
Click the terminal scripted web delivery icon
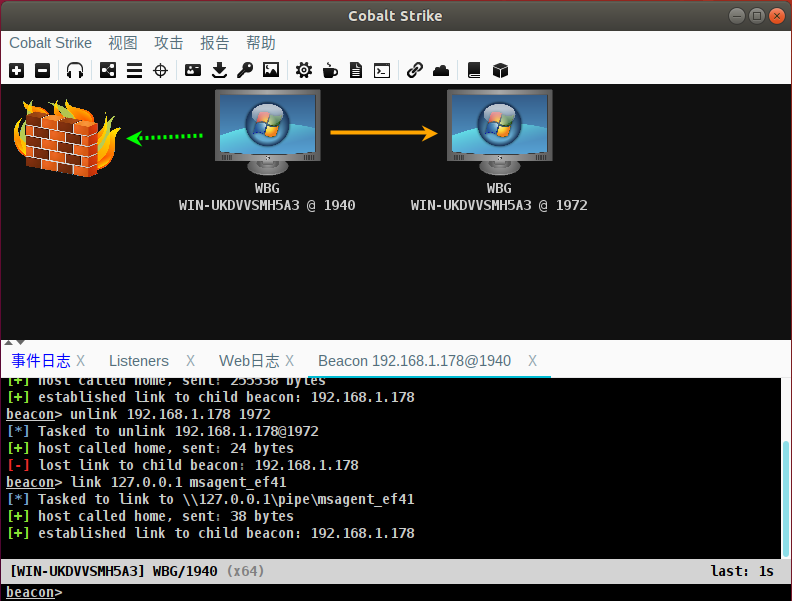pyautogui.click(x=382, y=70)
